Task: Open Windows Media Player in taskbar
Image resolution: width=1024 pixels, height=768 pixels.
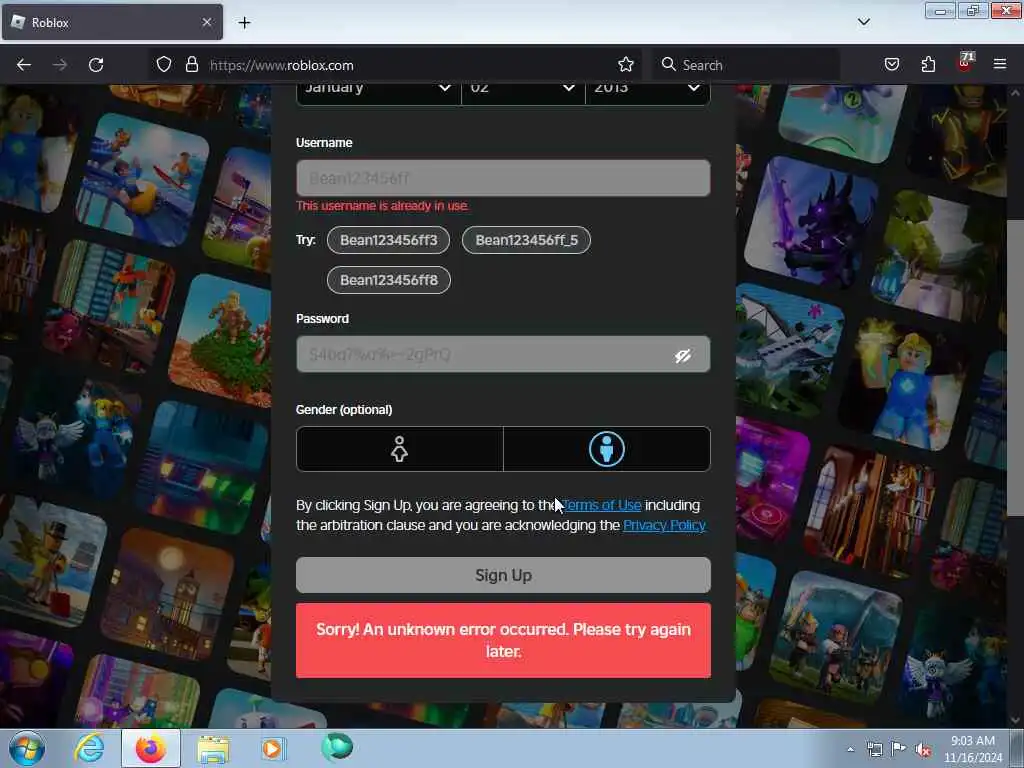Action: click(273, 748)
